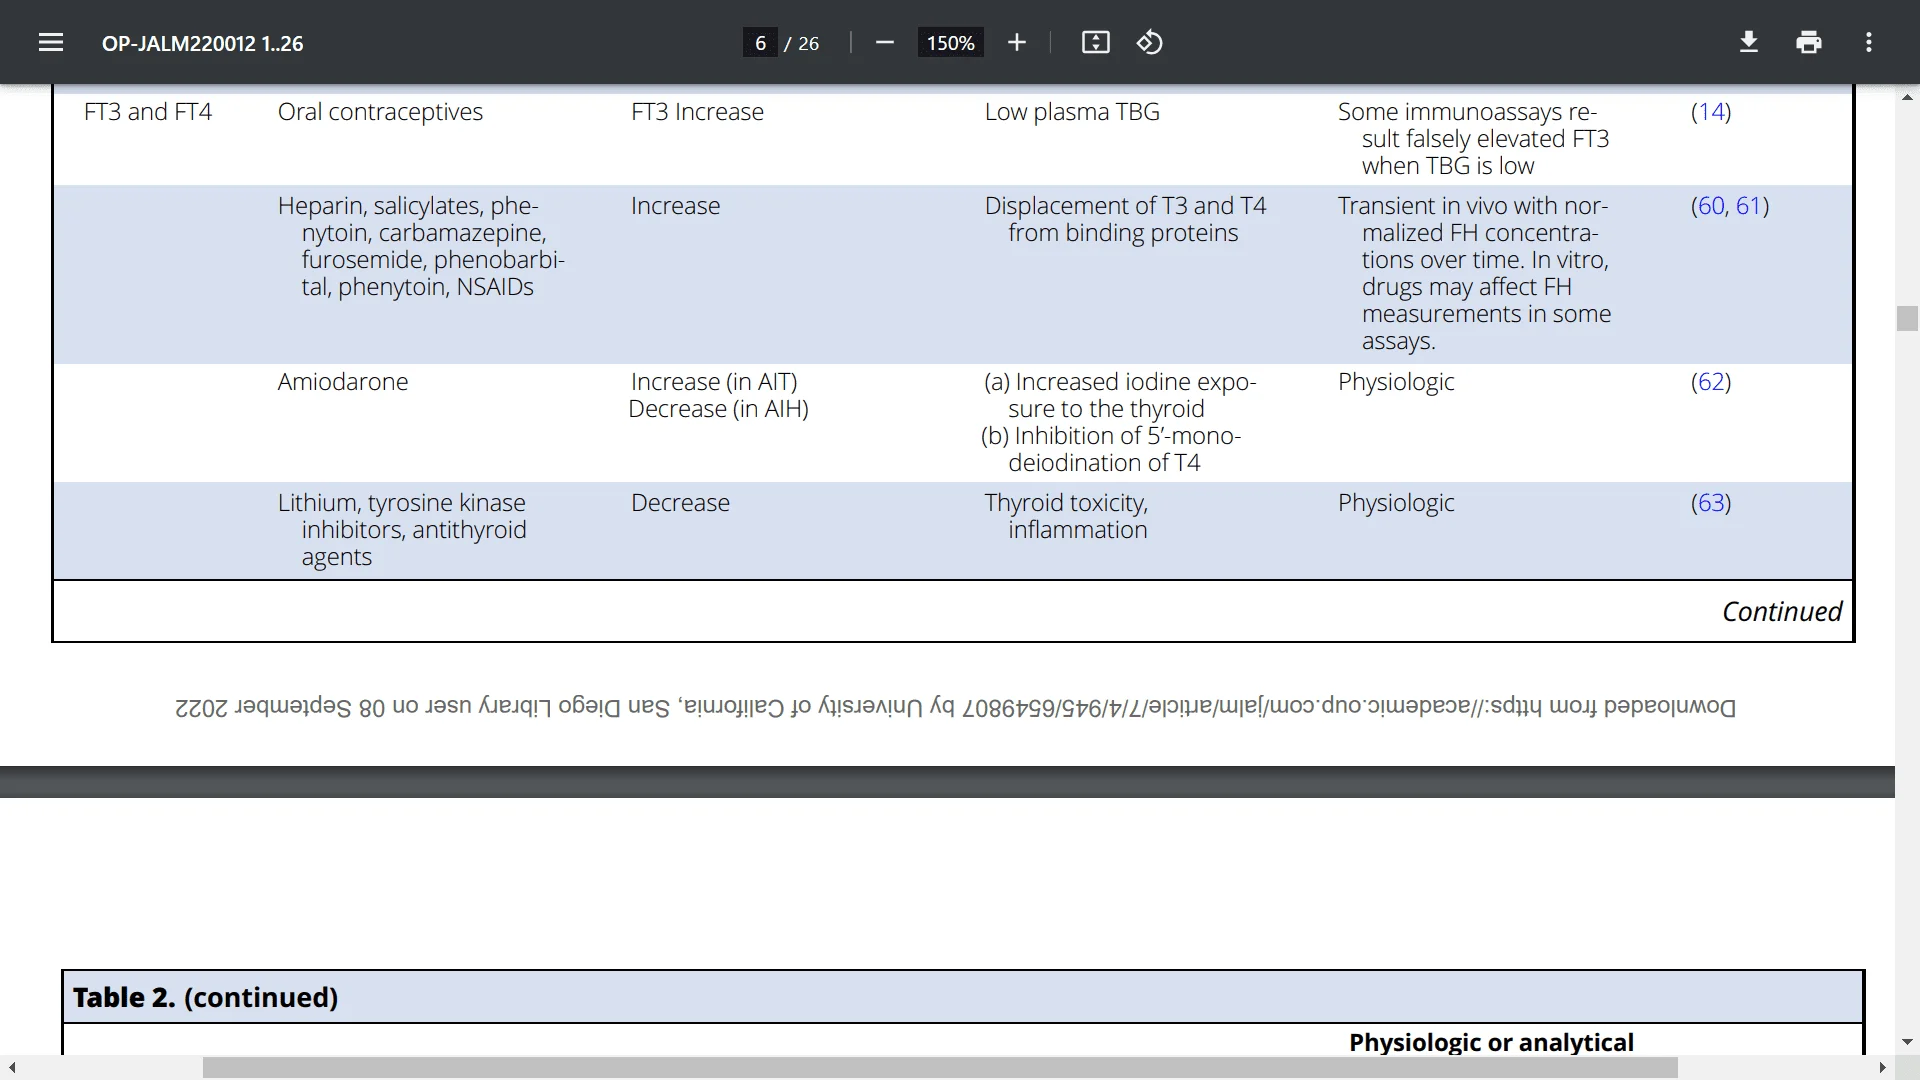Click the zoom out minus button

point(884,42)
